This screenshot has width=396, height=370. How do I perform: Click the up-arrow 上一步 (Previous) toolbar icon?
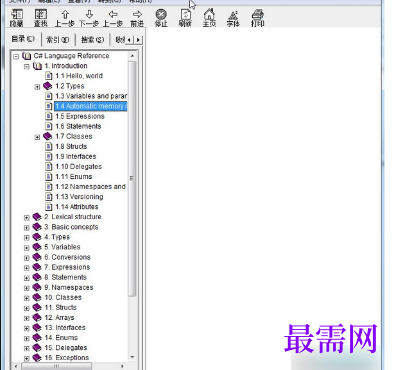click(x=65, y=18)
